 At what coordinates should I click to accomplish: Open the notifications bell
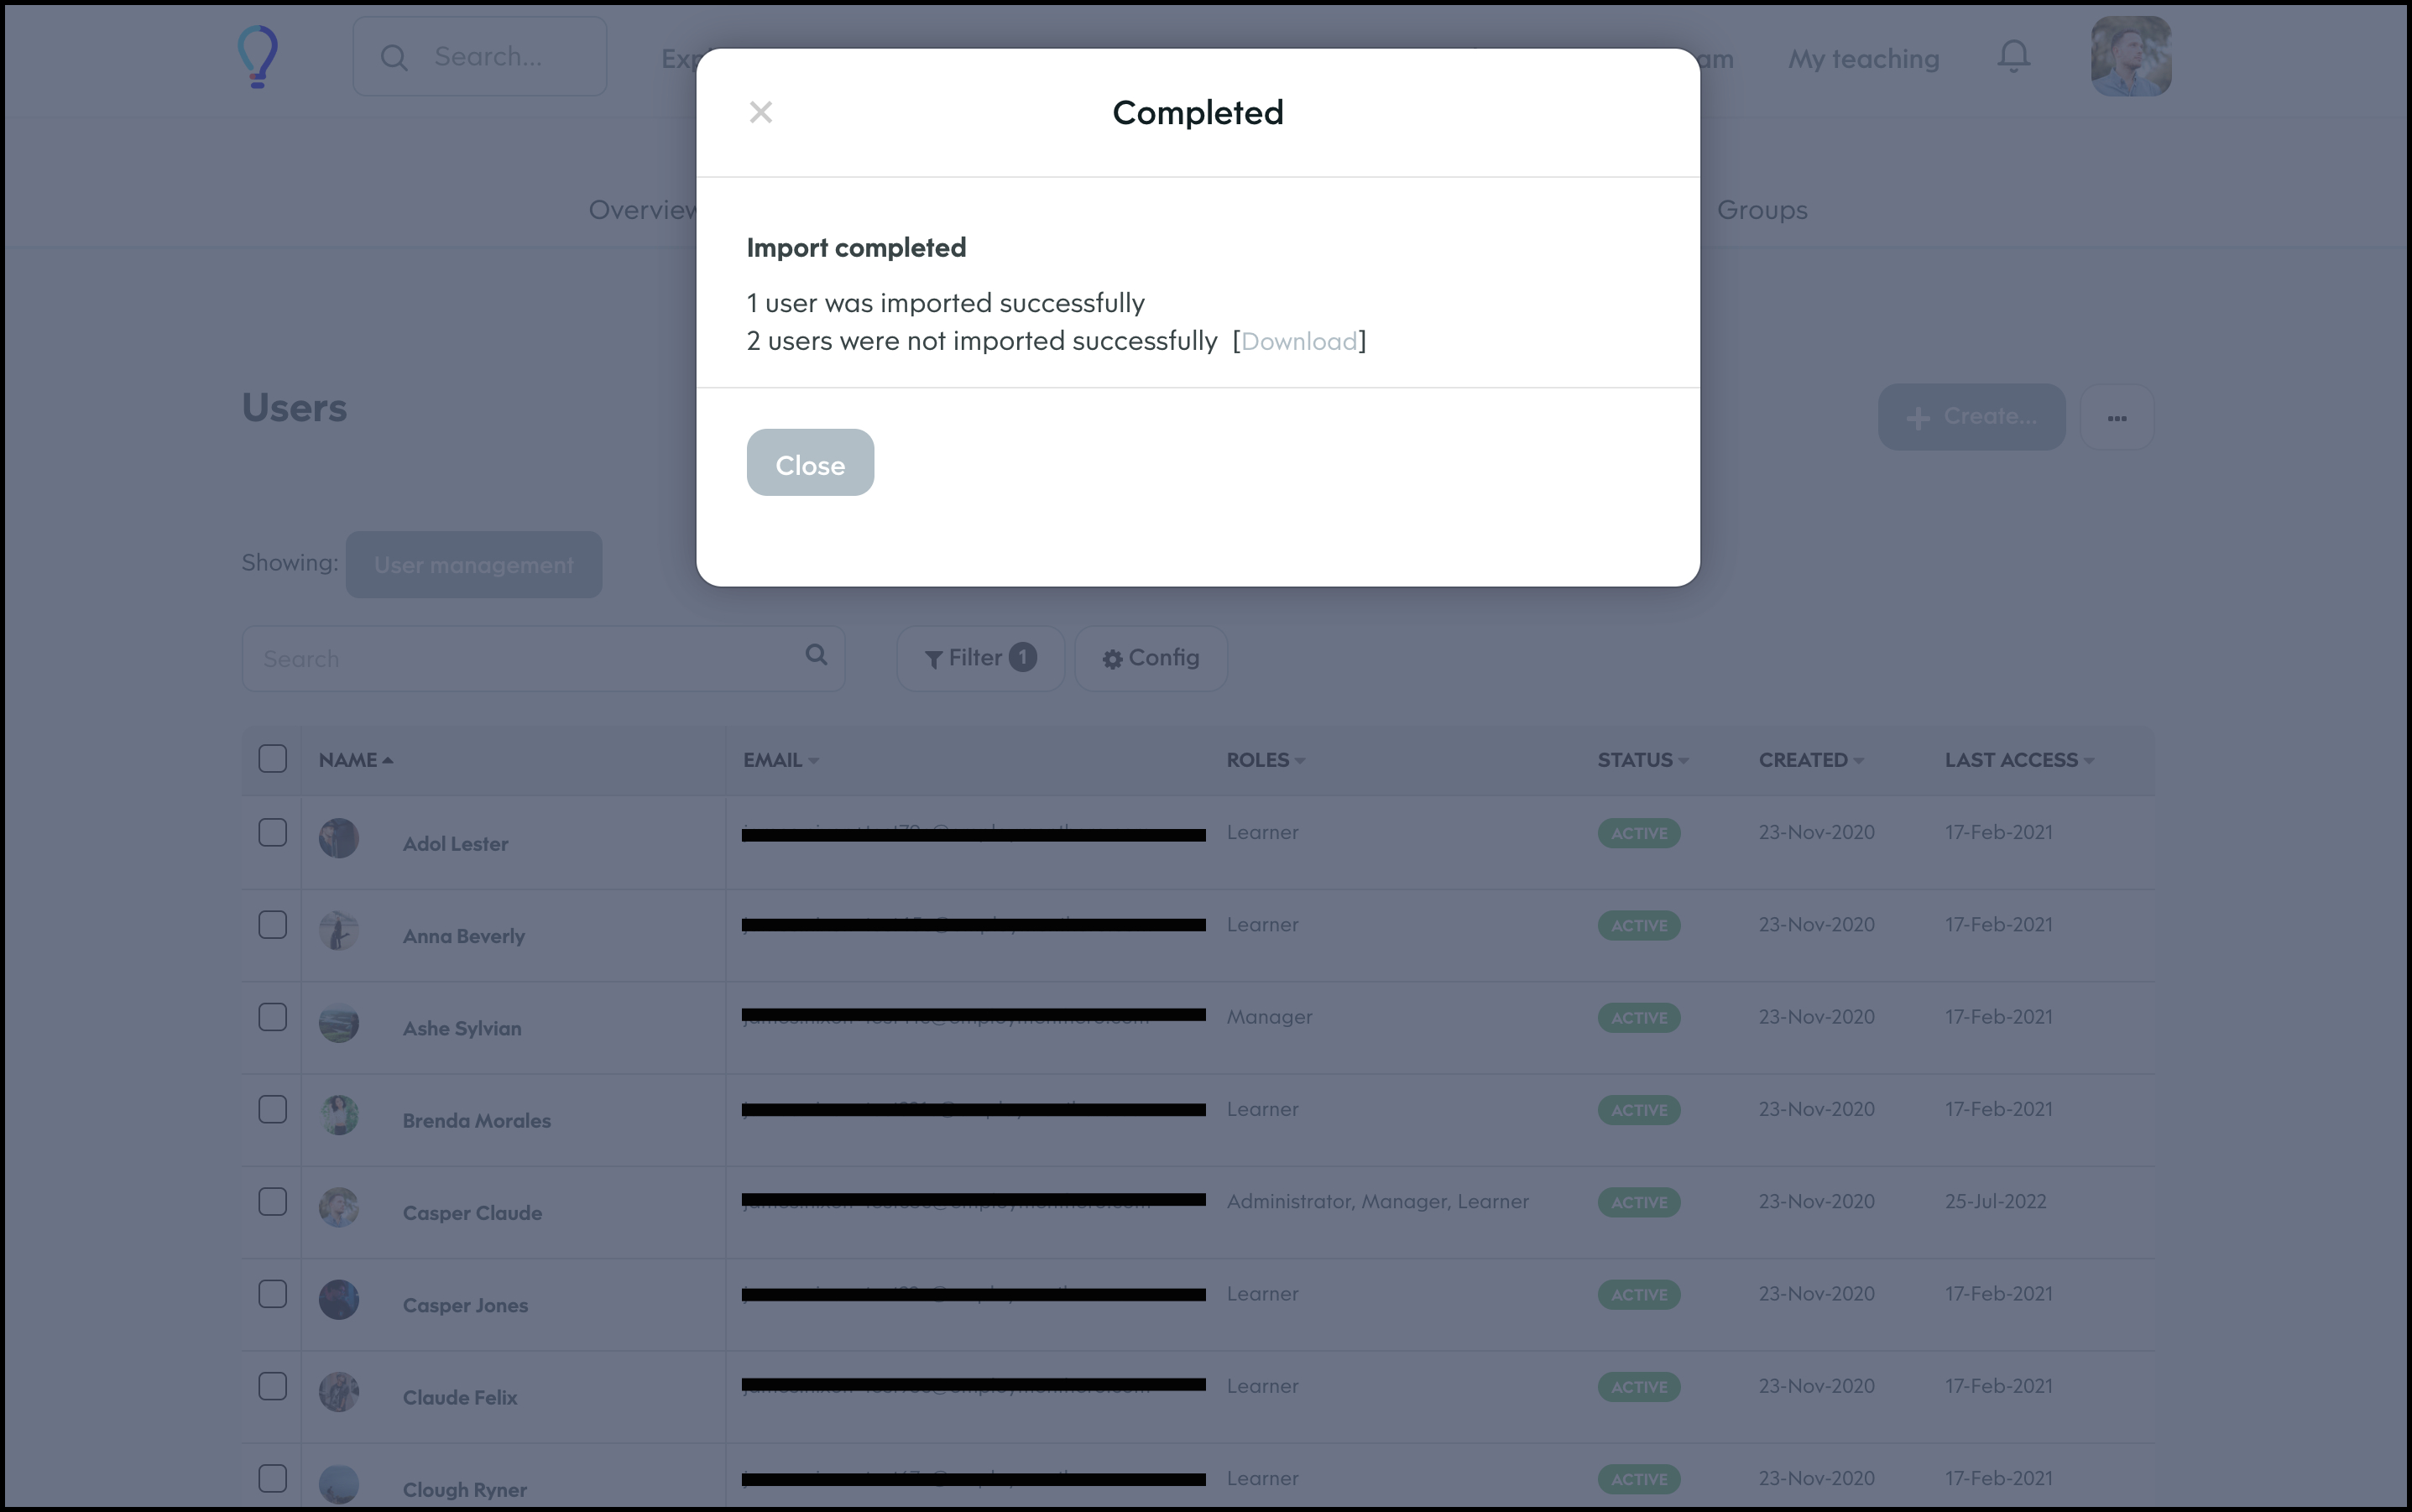2013,56
